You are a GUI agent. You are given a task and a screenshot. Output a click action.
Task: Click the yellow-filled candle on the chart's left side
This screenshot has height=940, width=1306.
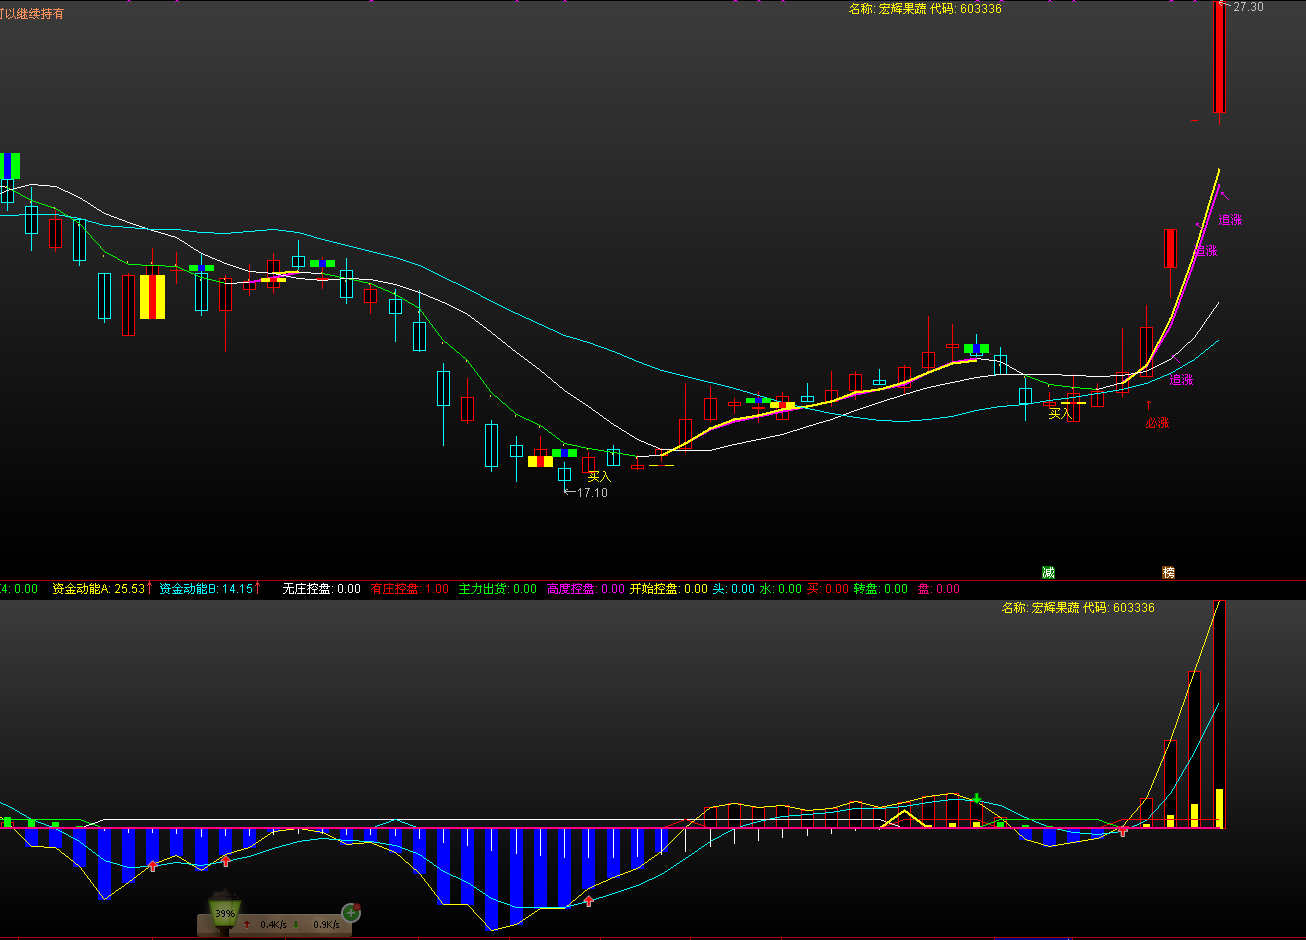click(x=152, y=297)
